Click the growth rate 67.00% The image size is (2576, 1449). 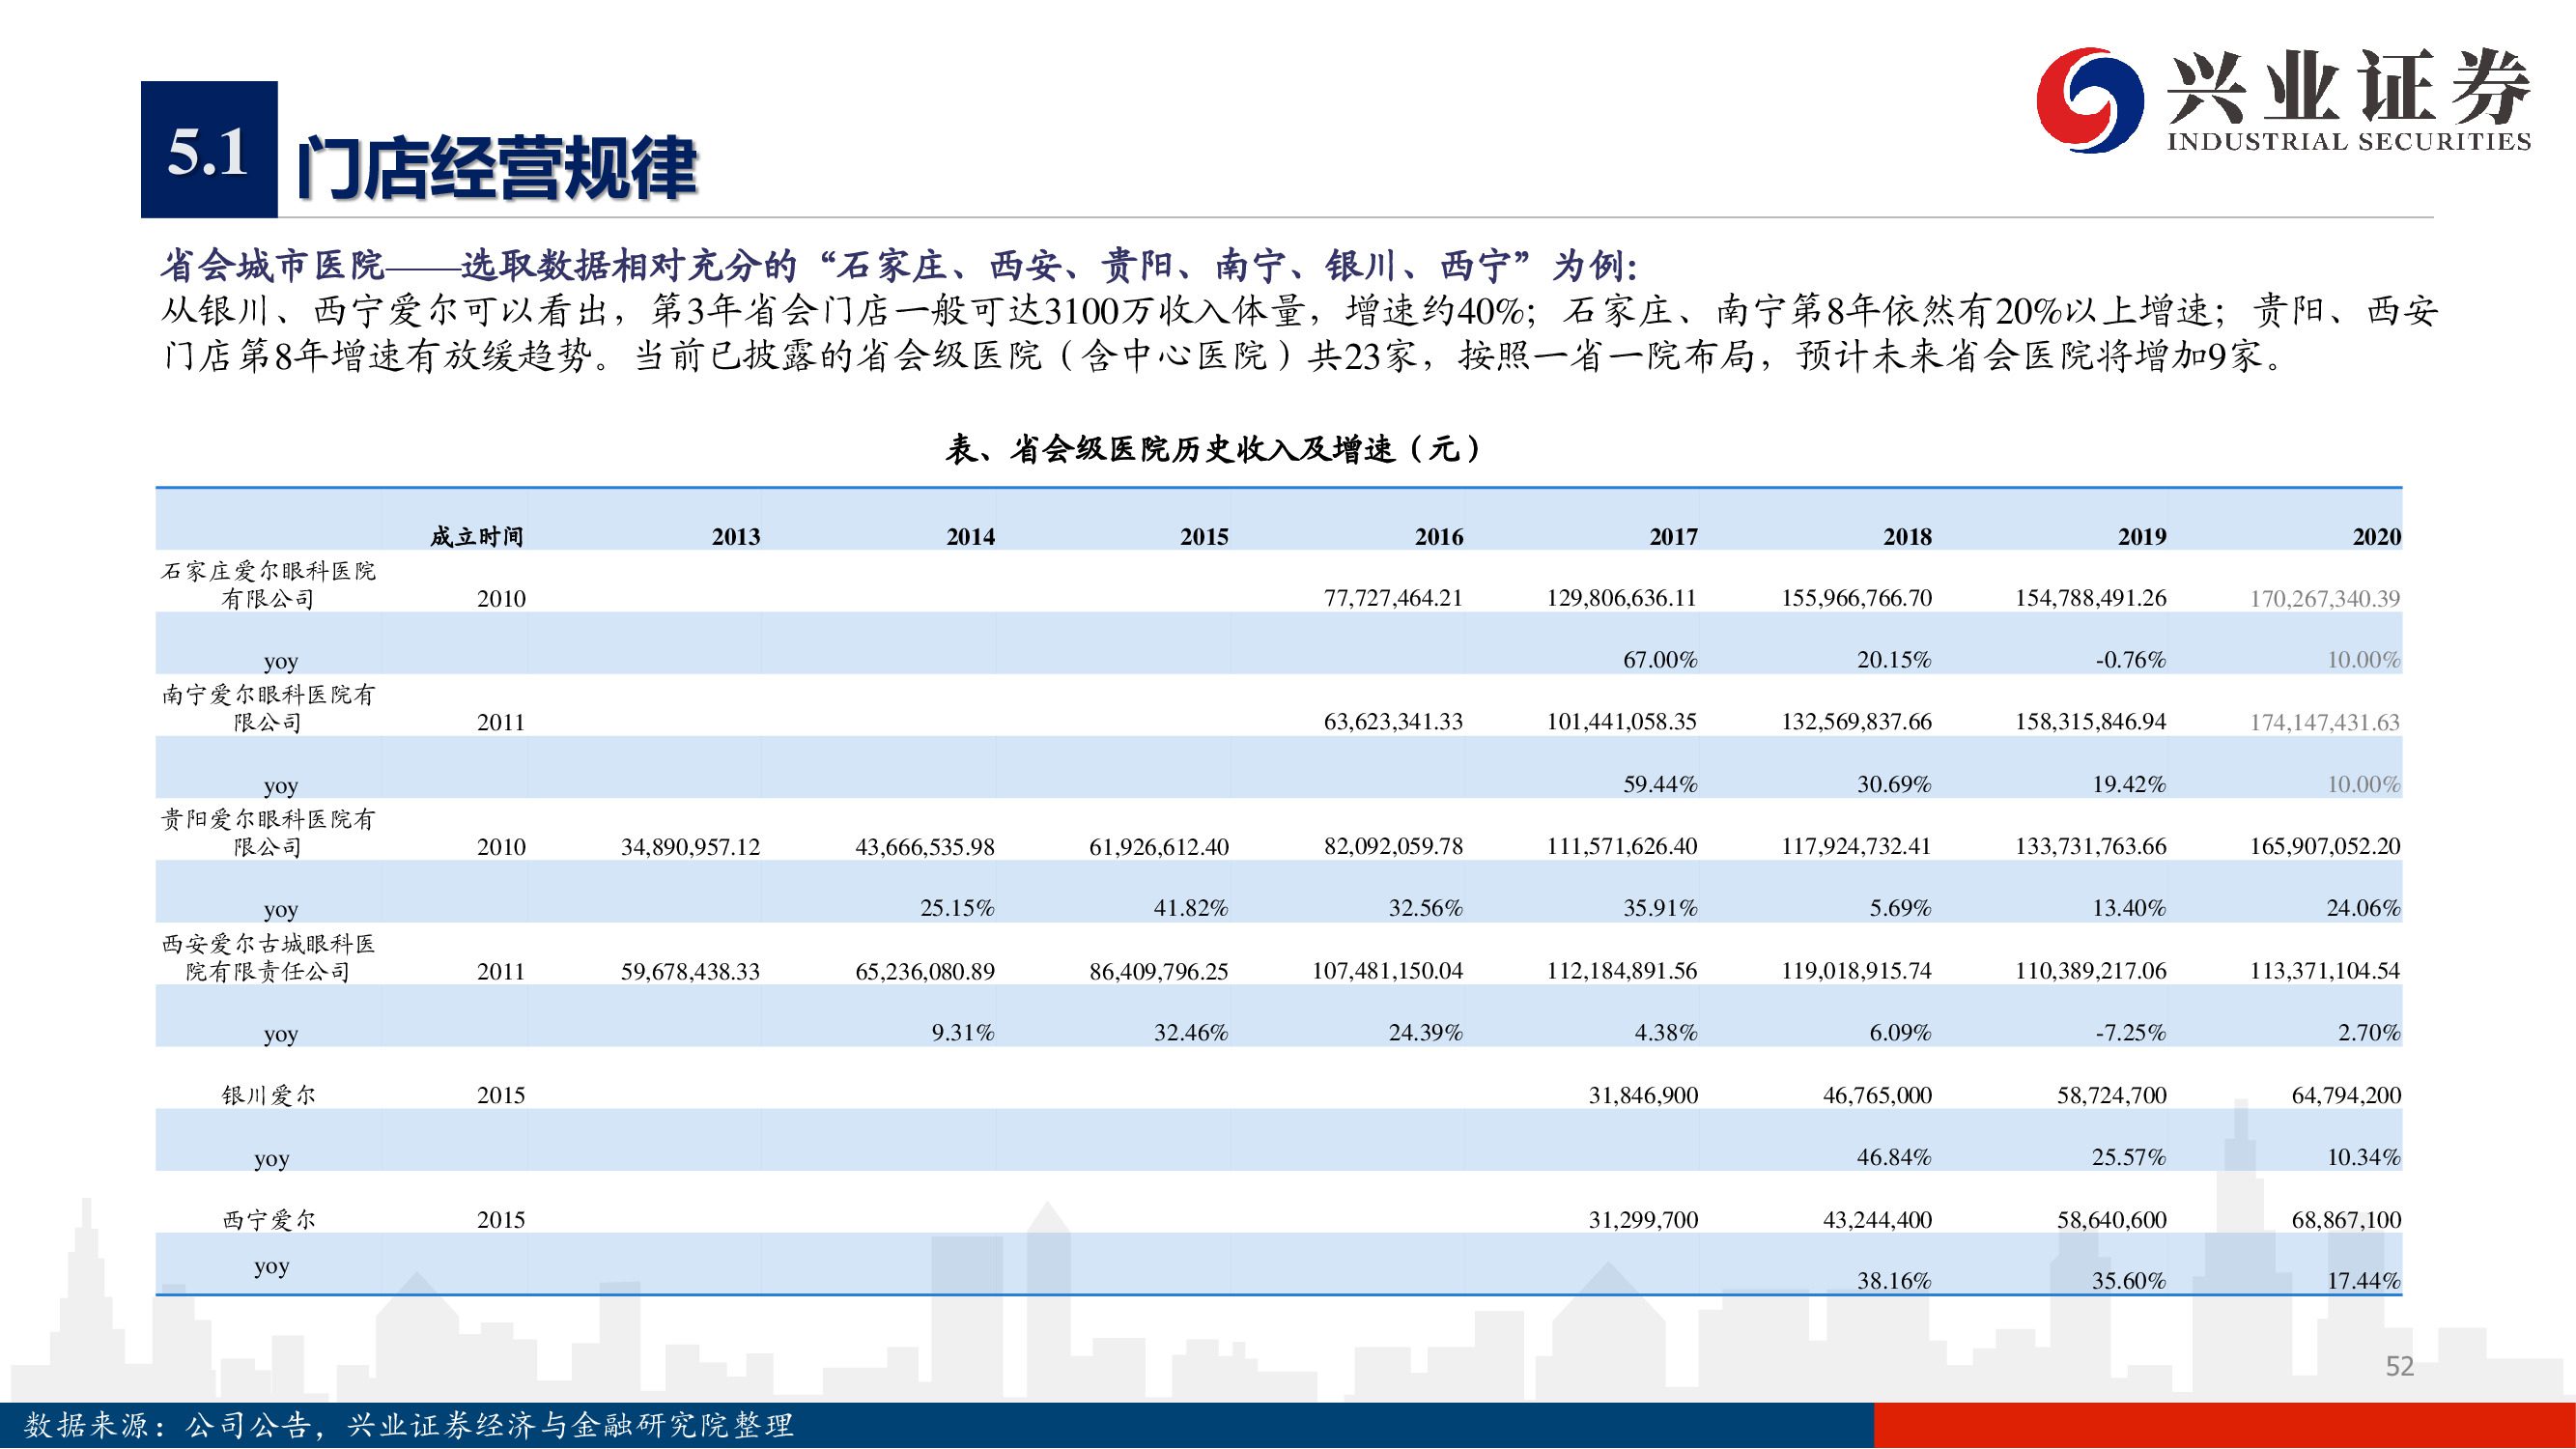tap(1660, 660)
